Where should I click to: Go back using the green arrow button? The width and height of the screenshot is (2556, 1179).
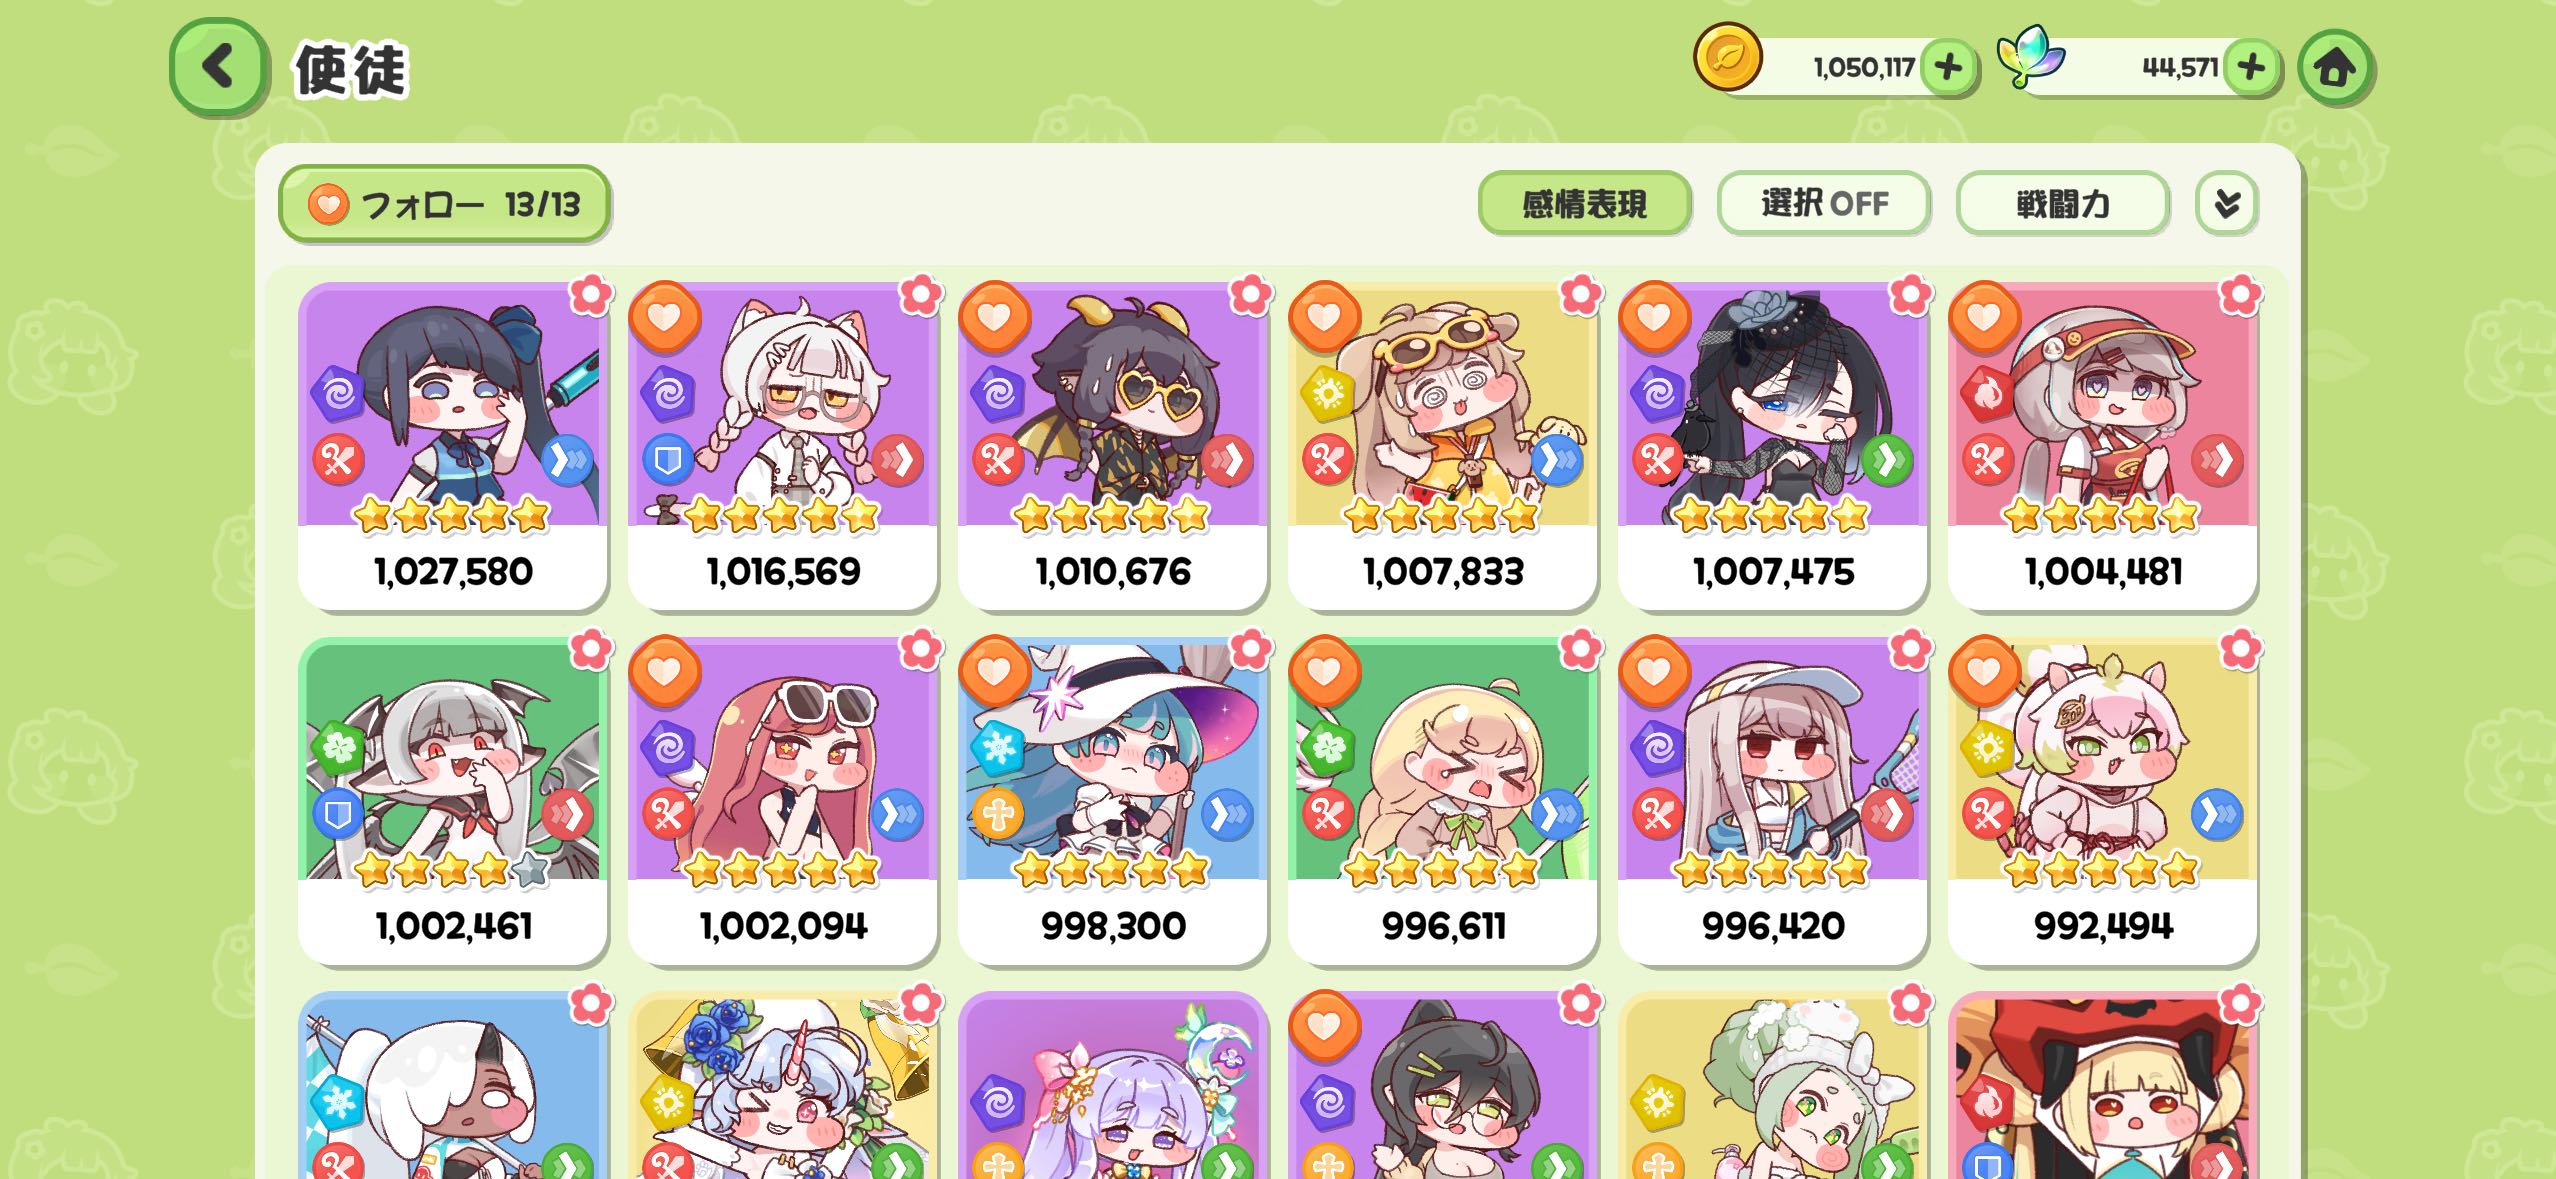tap(219, 68)
